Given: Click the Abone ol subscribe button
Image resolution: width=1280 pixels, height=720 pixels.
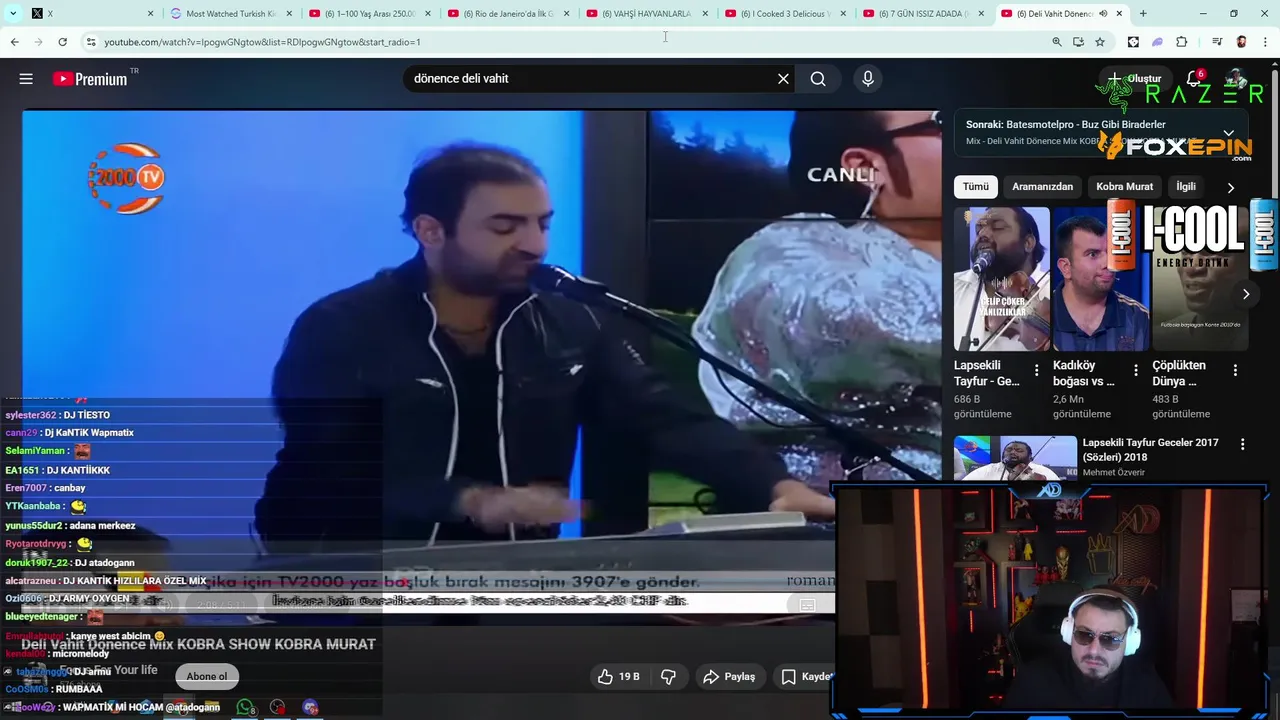Looking at the screenshot, I should [x=207, y=677].
